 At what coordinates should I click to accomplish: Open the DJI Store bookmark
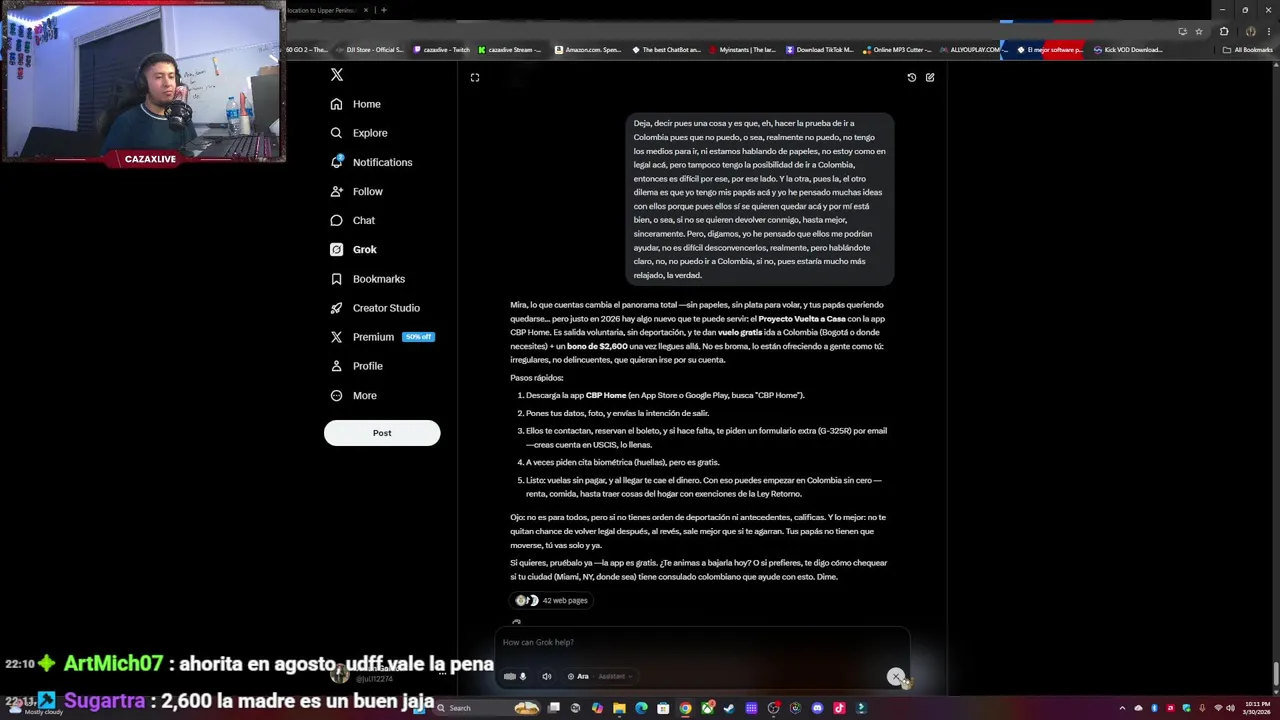pyautogui.click(x=370, y=49)
